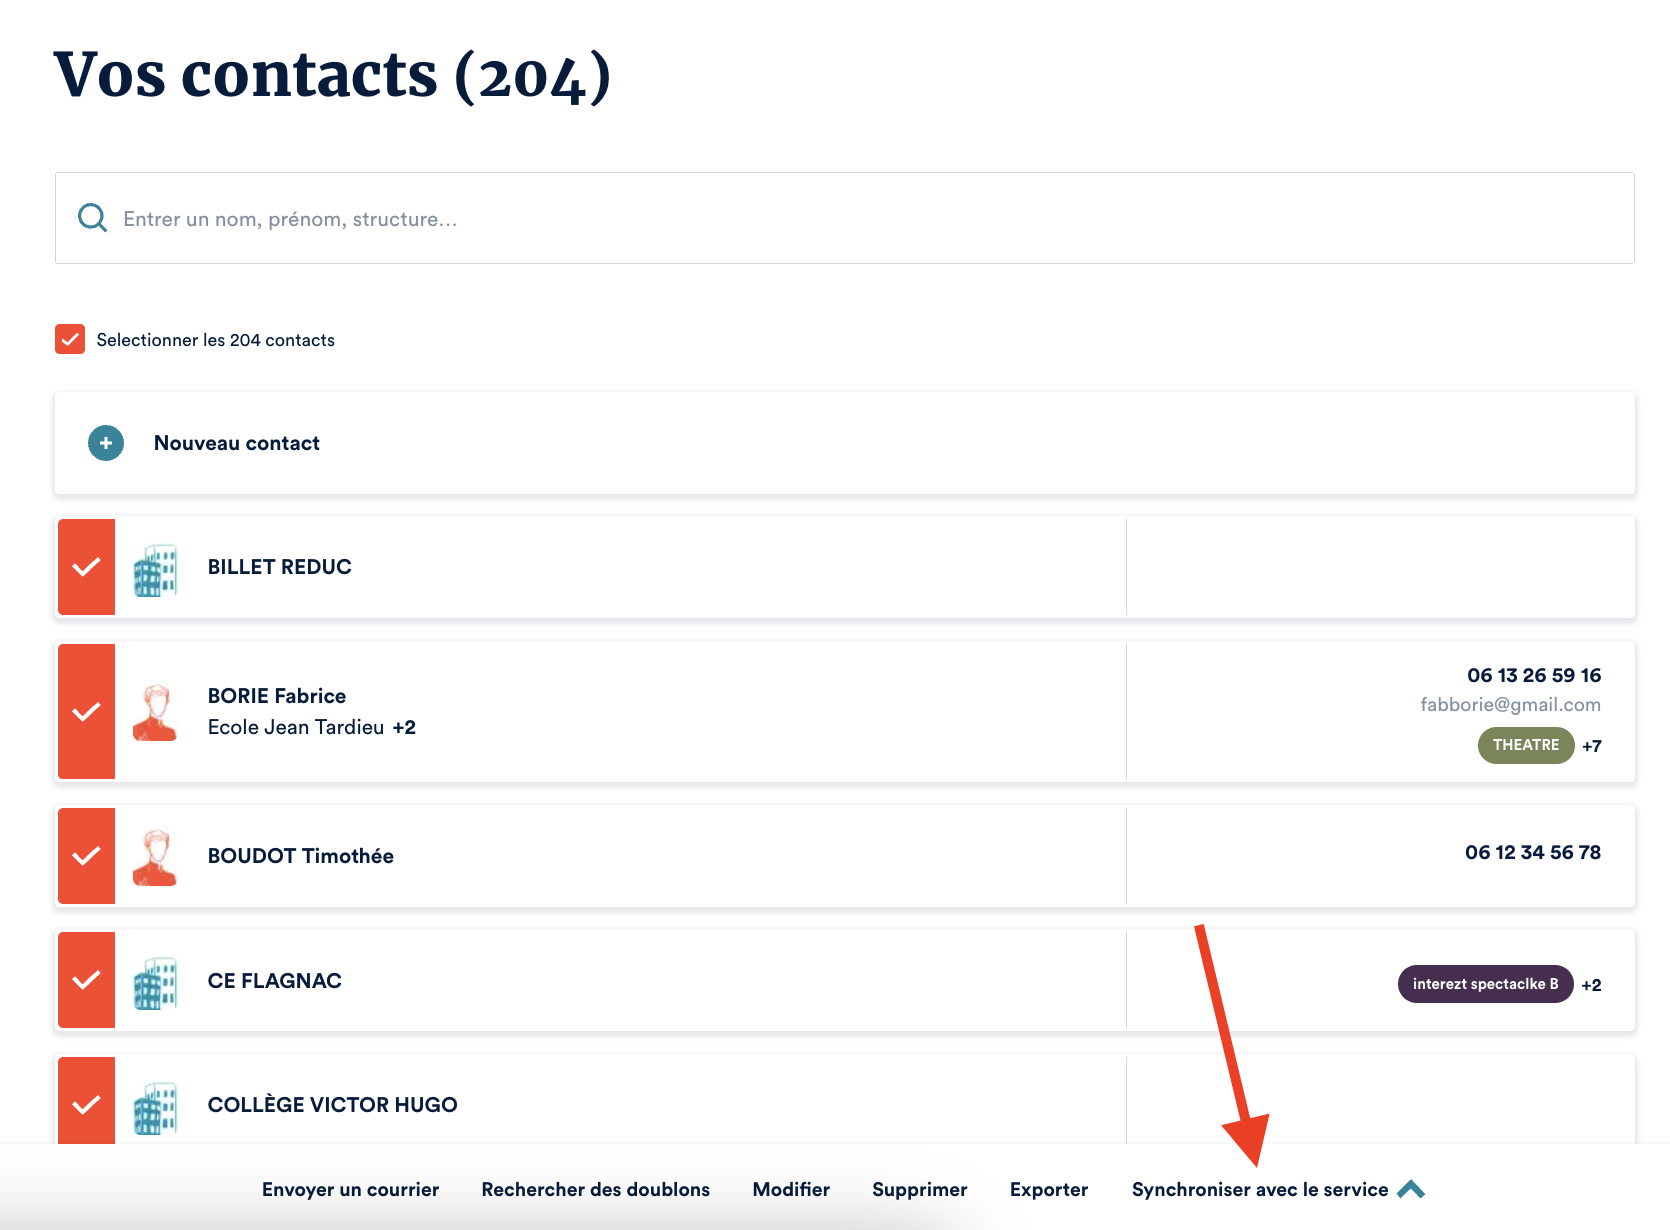This screenshot has height=1230, width=1670.
Task: Select Envoyer un courrier action
Action: pyautogui.click(x=350, y=1189)
